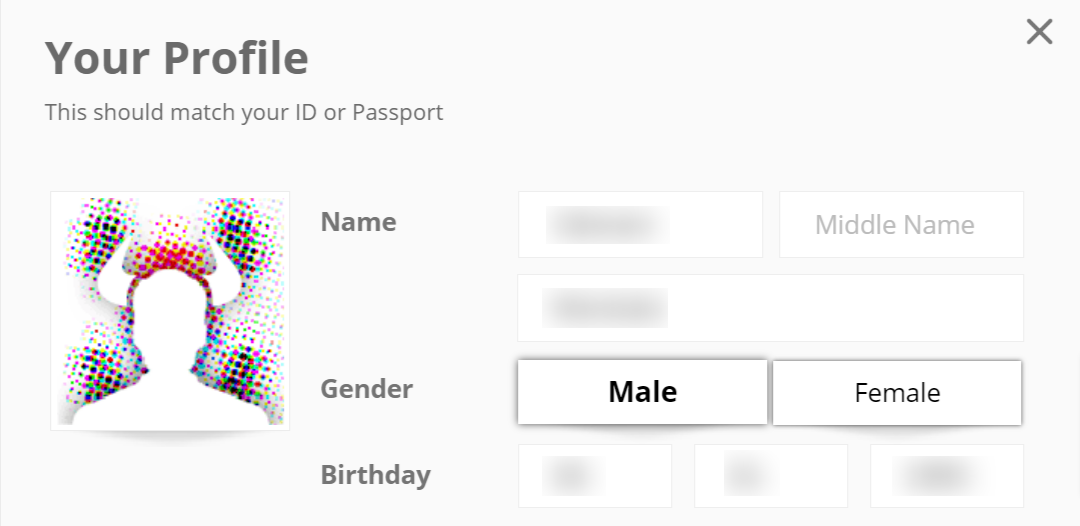The image size is (1080, 526).
Task: Focus the first name input field
Action: point(640,224)
